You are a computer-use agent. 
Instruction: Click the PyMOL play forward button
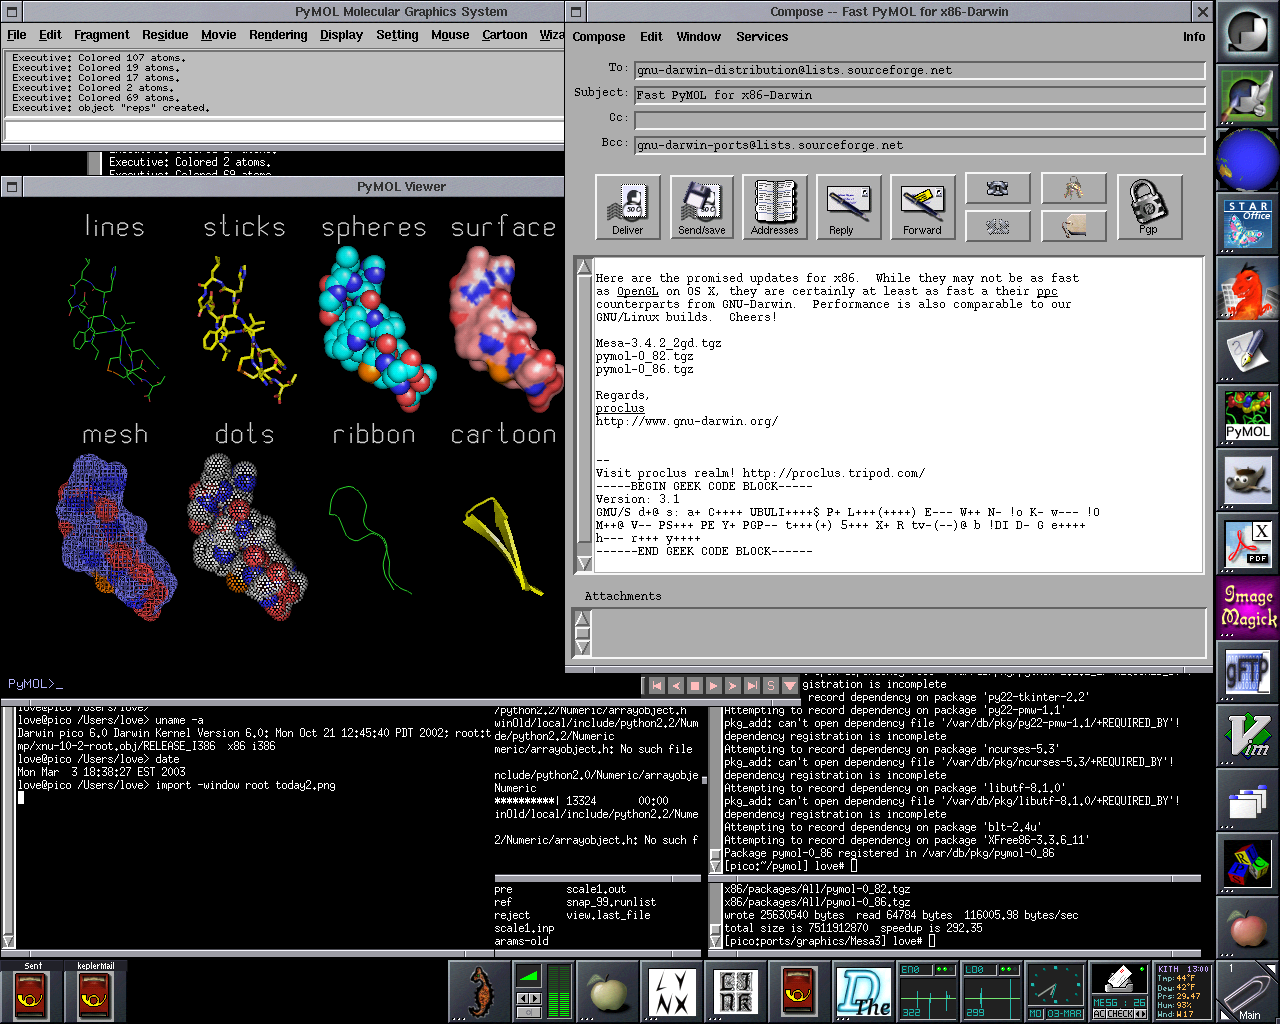(x=714, y=686)
